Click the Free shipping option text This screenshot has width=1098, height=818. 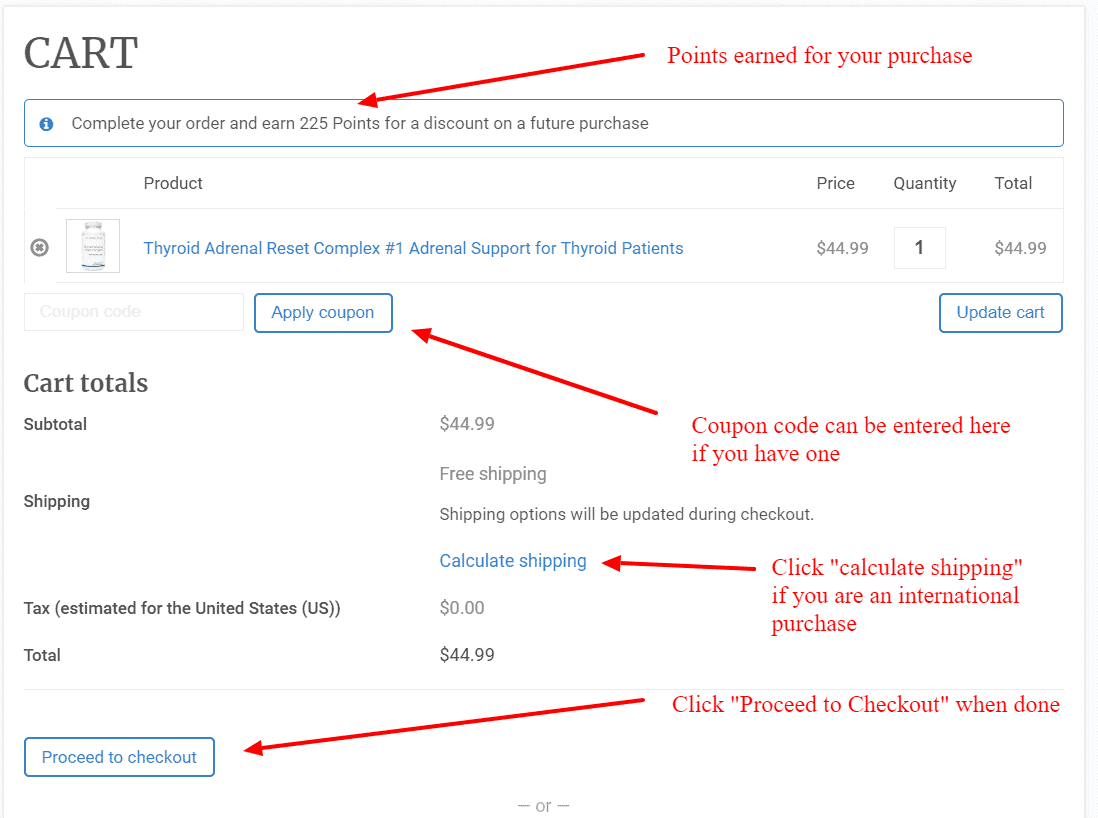click(x=493, y=474)
